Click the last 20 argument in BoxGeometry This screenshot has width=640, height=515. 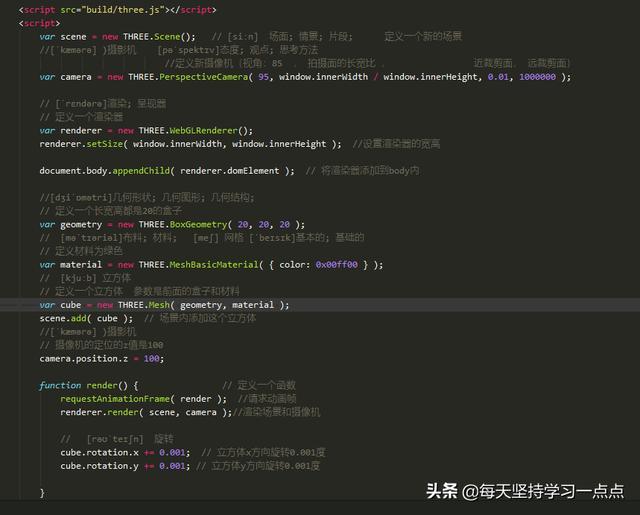284,224
